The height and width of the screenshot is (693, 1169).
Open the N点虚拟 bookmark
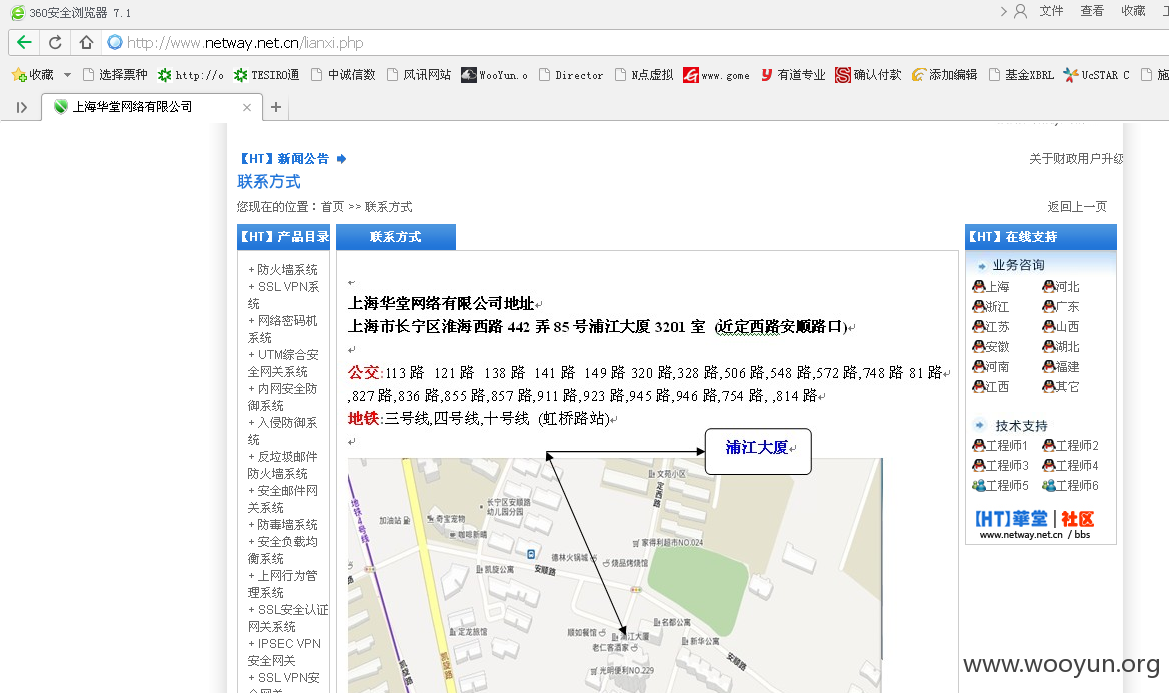pyautogui.click(x=644, y=75)
